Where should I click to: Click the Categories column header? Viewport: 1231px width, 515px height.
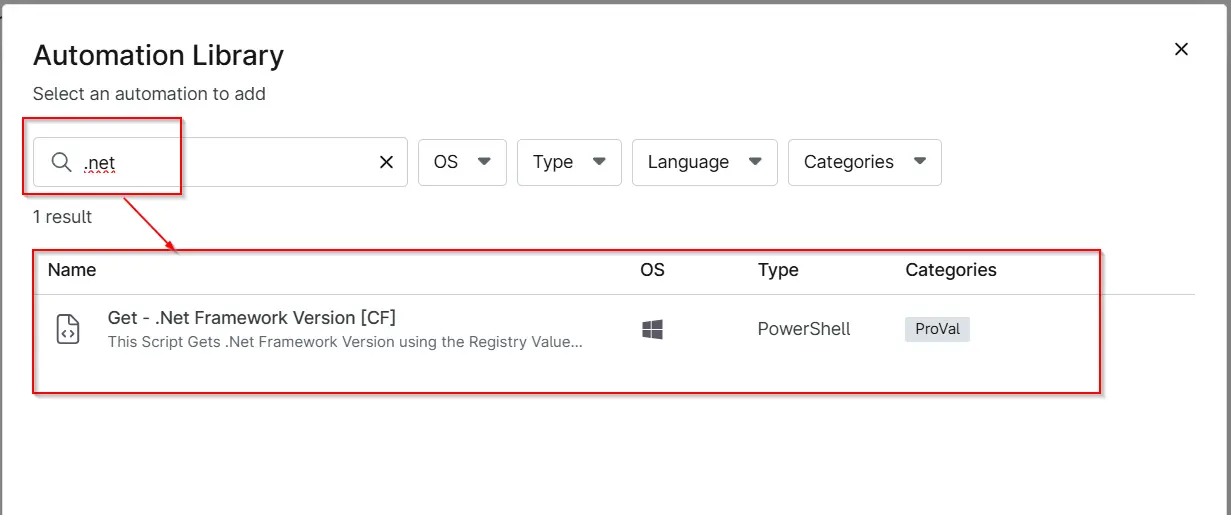pyautogui.click(x=951, y=270)
